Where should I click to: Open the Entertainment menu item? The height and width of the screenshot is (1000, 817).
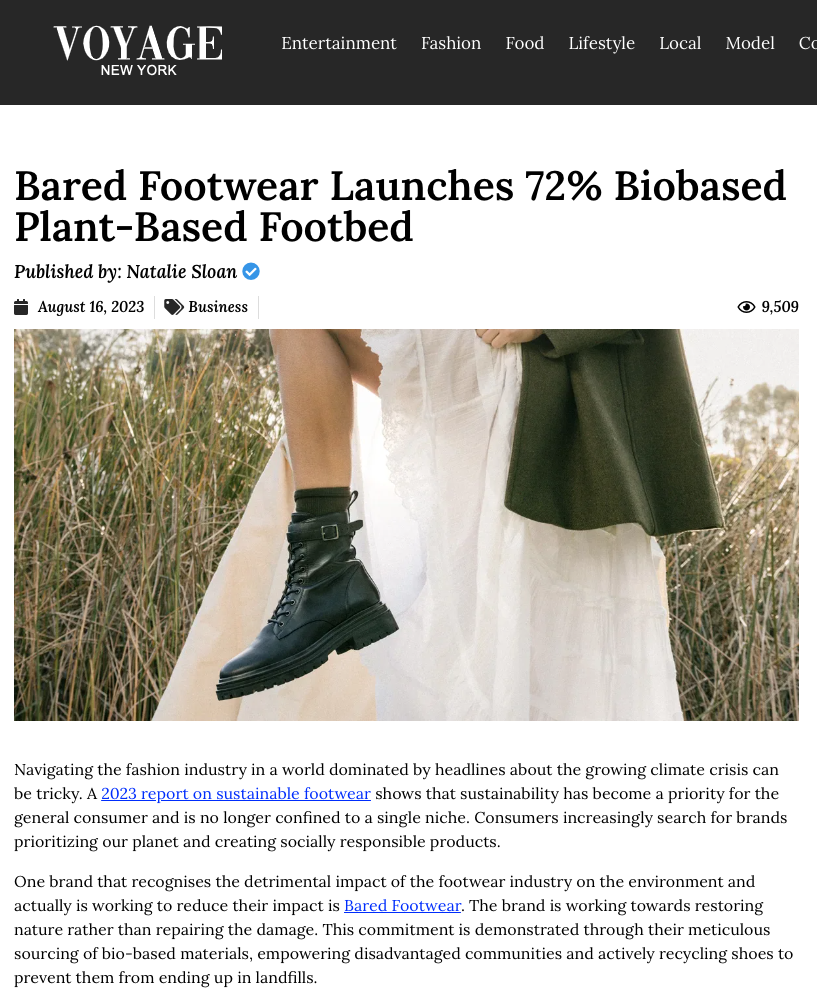coord(339,43)
